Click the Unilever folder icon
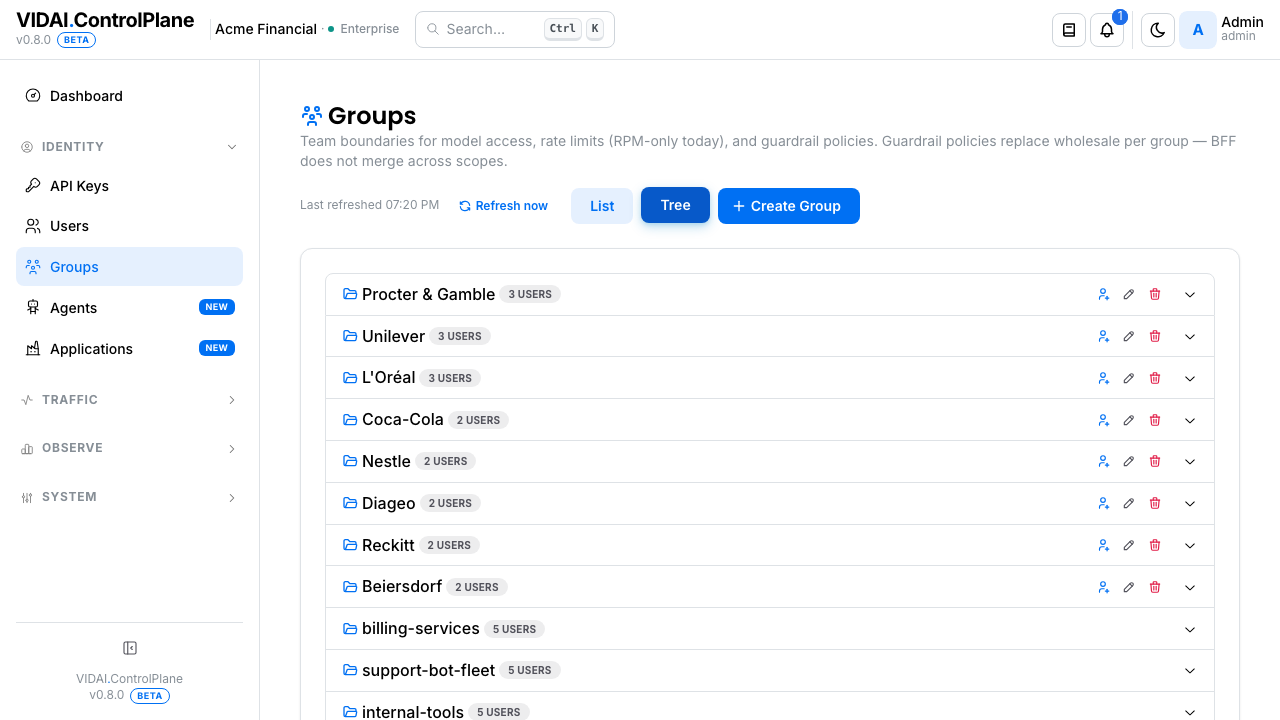1280x720 pixels. (x=350, y=336)
